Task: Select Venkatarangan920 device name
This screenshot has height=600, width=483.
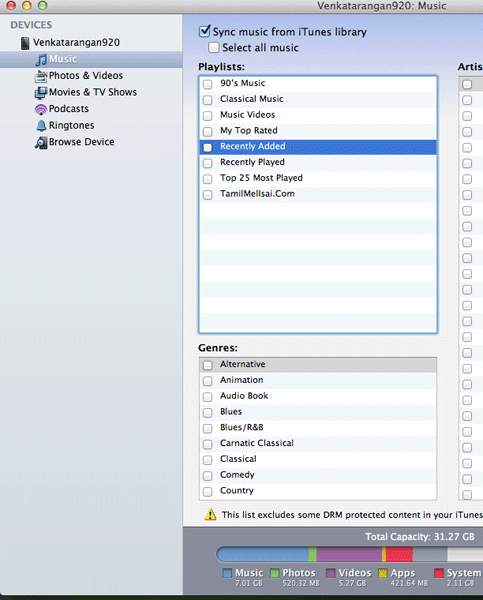Action: click(76, 42)
